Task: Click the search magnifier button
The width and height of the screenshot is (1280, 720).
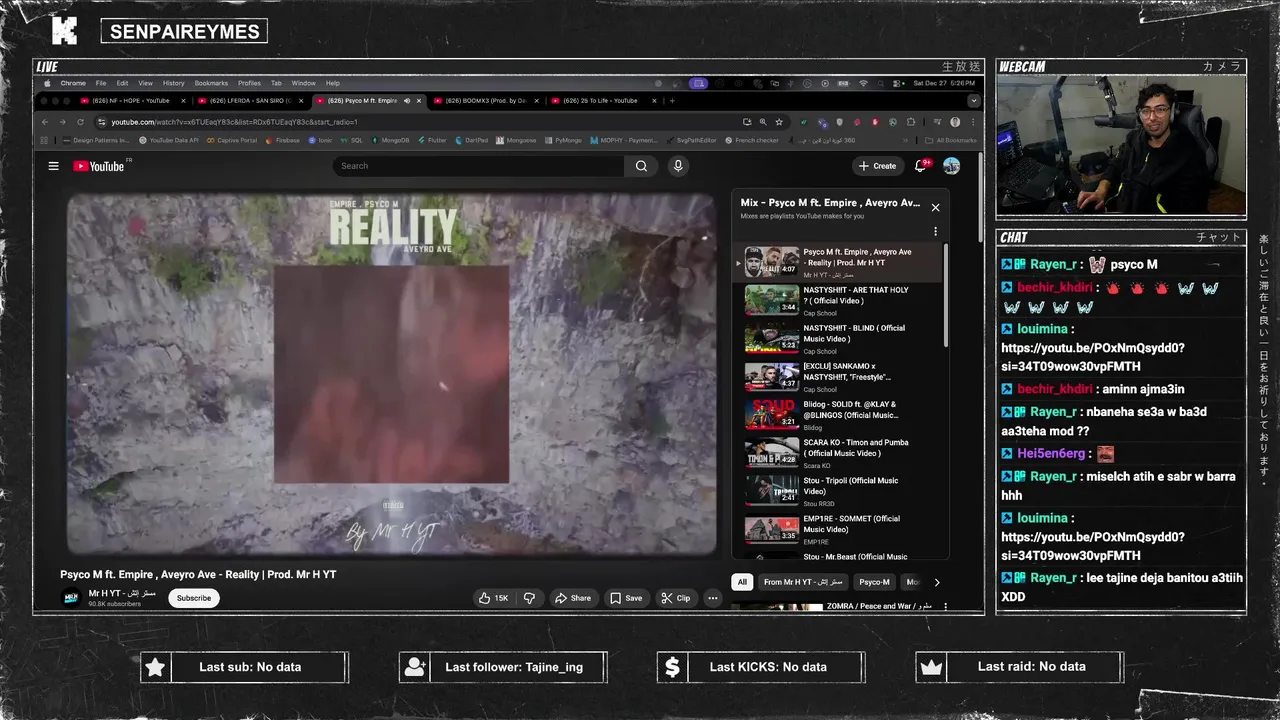Action: point(641,166)
